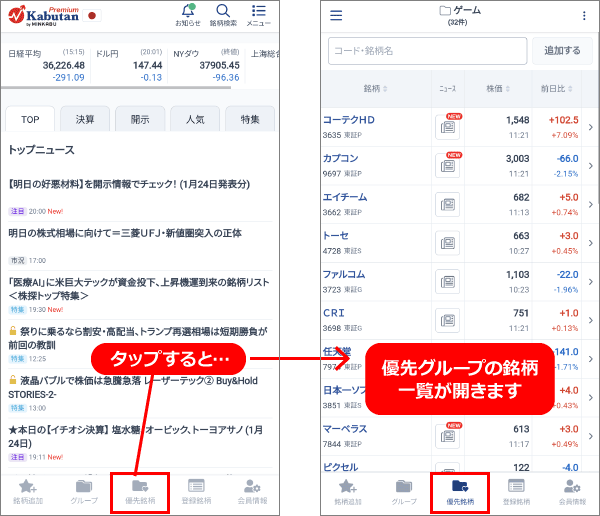The image size is (600, 516).
Task: Switch to the 決算 tab
Action: (85, 119)
